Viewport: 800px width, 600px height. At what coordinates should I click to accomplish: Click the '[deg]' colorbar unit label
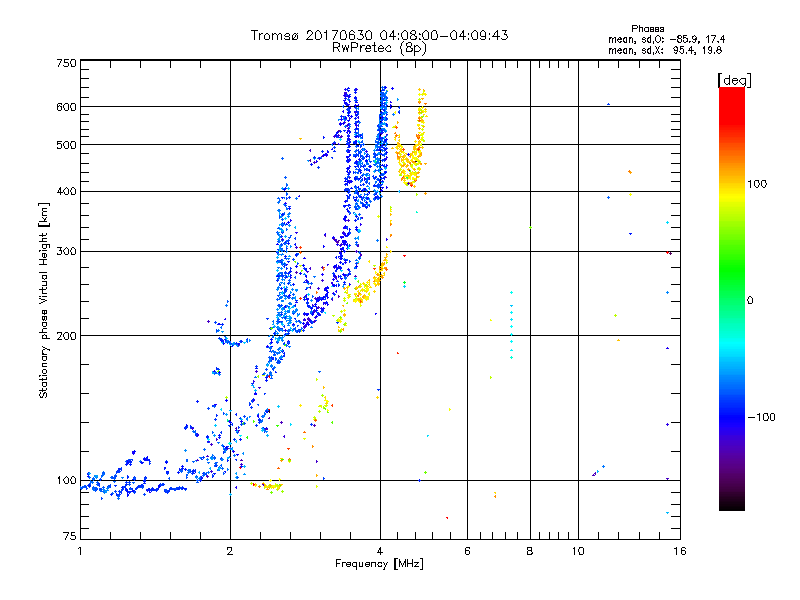coord(734,80)
